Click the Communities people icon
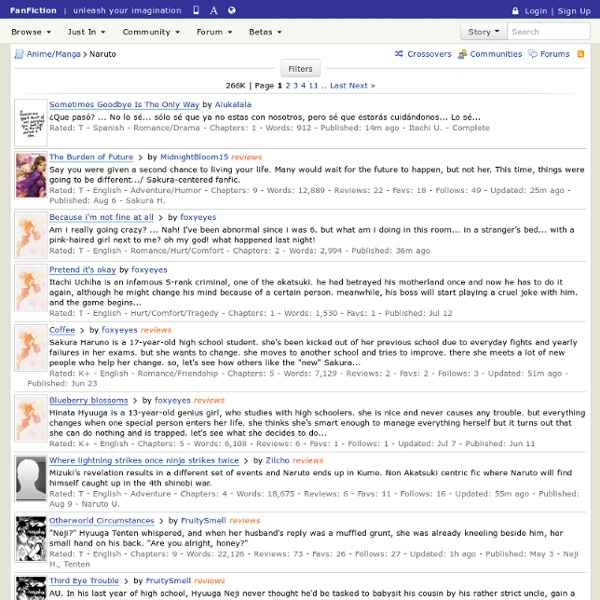The width and height of the screenshot is (600, 600). pyautogui.click(x=462, y=54)
